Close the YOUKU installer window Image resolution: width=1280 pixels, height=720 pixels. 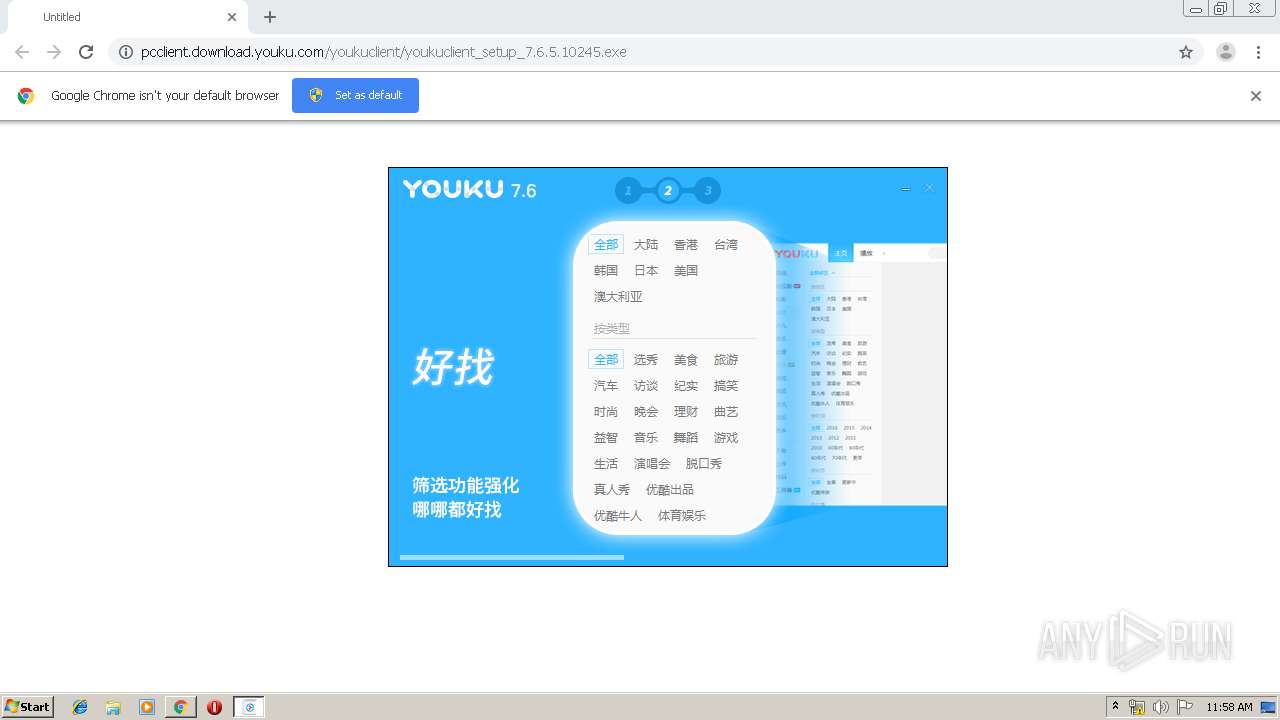[x=929, y=188]
